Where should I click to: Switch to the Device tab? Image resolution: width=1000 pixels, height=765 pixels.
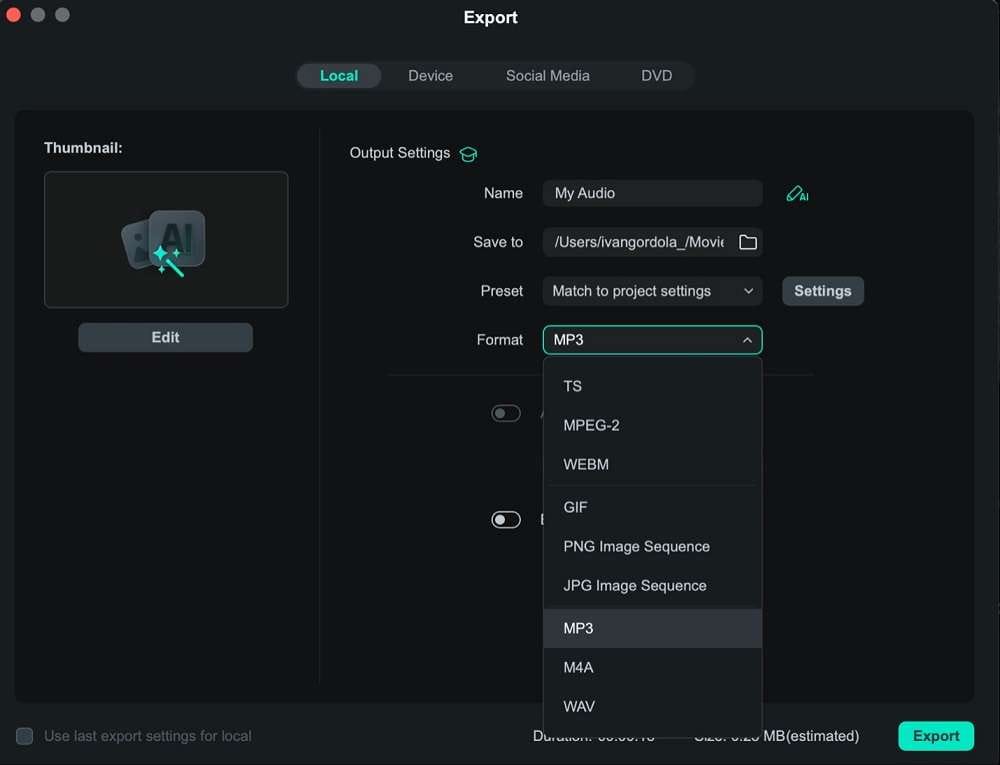pyautogui.click(x=430, y=76)
